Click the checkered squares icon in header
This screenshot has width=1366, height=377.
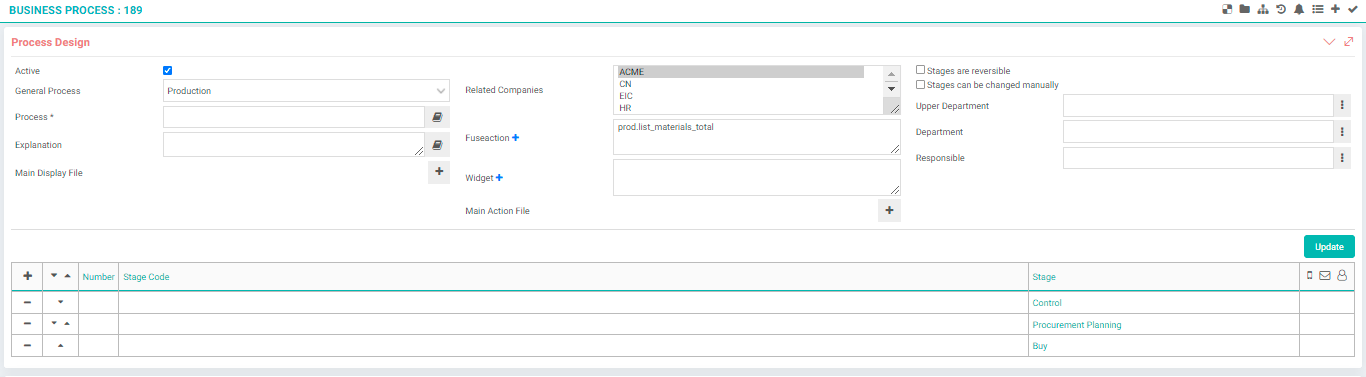(1227, 9)
